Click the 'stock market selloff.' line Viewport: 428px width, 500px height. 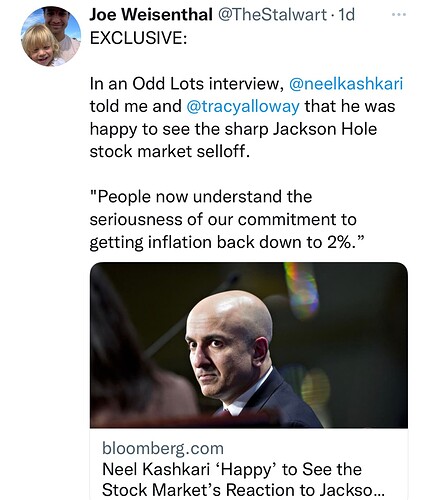pos(170,151)
